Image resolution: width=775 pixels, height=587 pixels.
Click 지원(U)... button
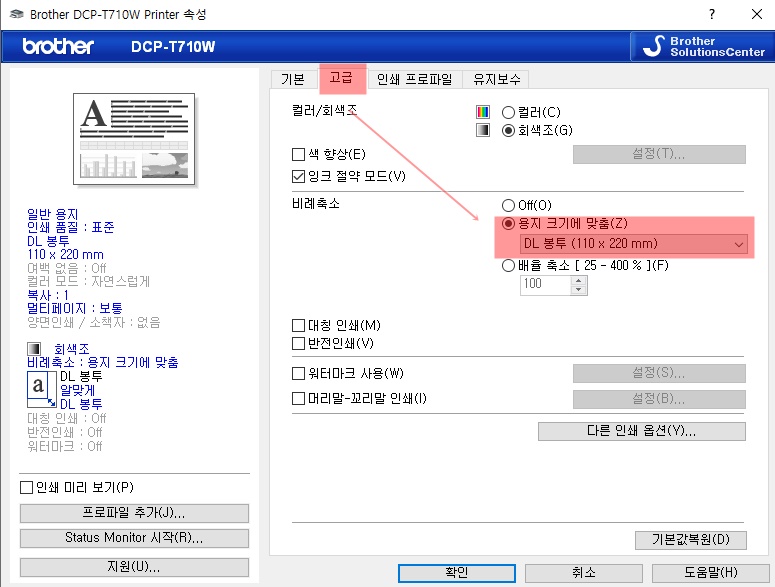tap(134, 567)
